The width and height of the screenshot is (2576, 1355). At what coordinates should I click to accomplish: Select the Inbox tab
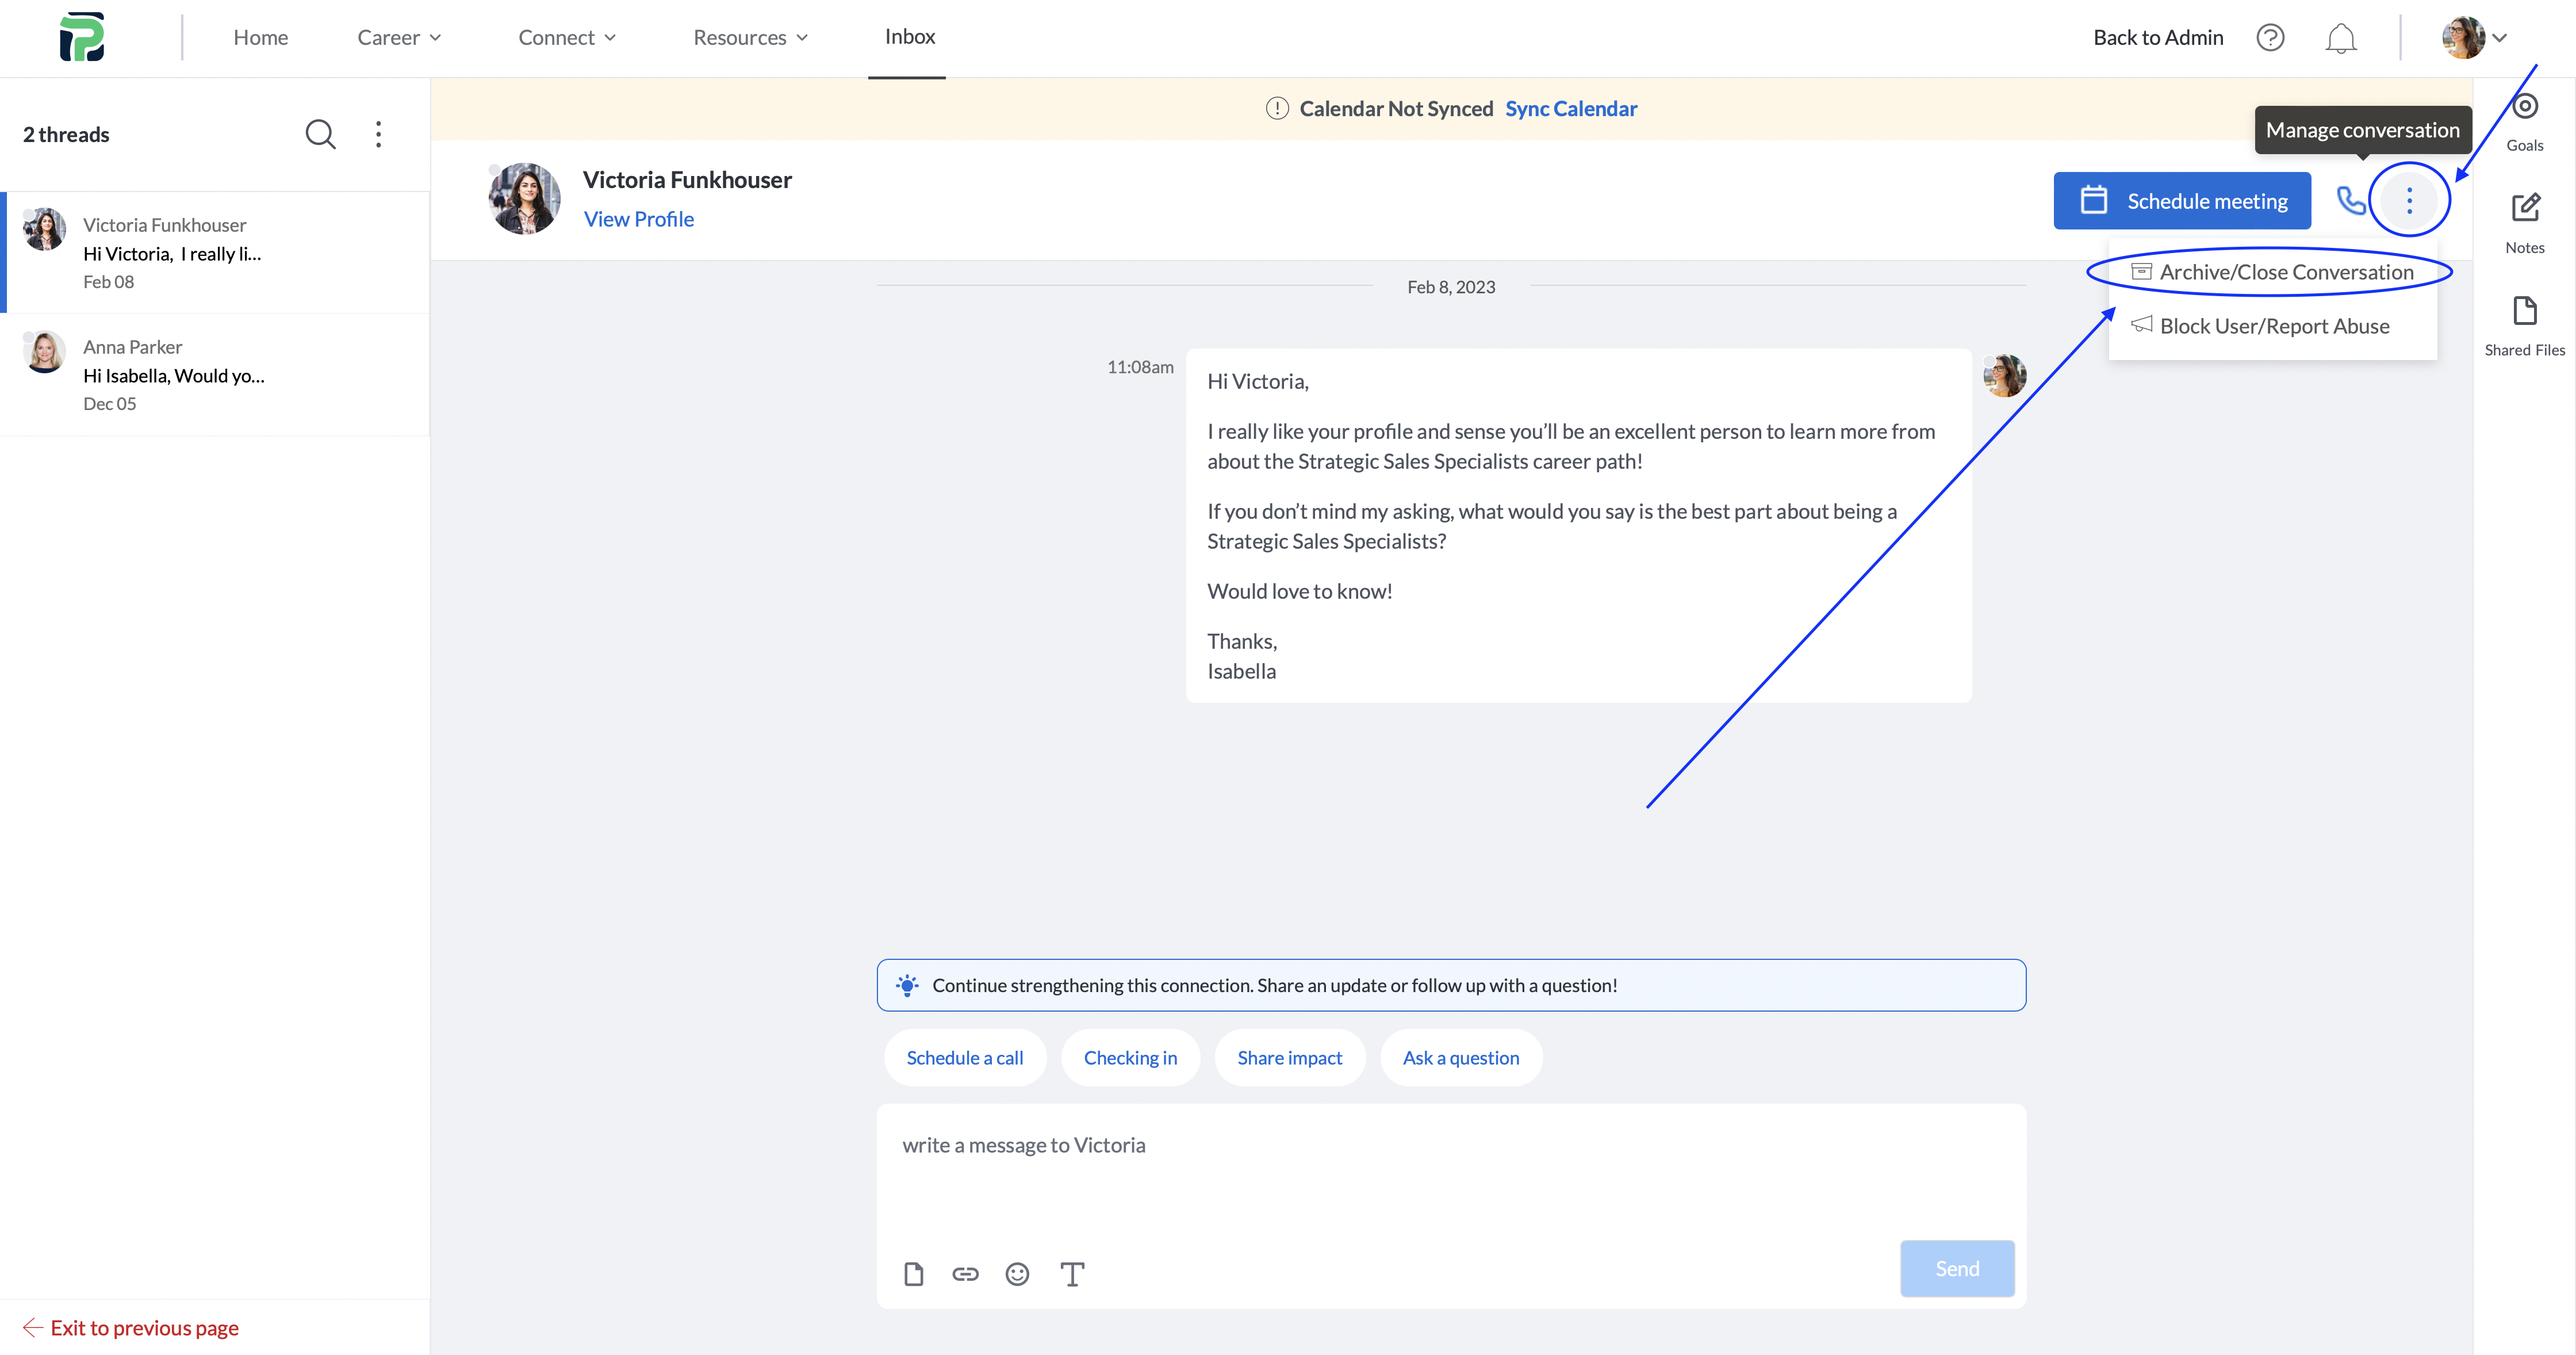point(909,37)
